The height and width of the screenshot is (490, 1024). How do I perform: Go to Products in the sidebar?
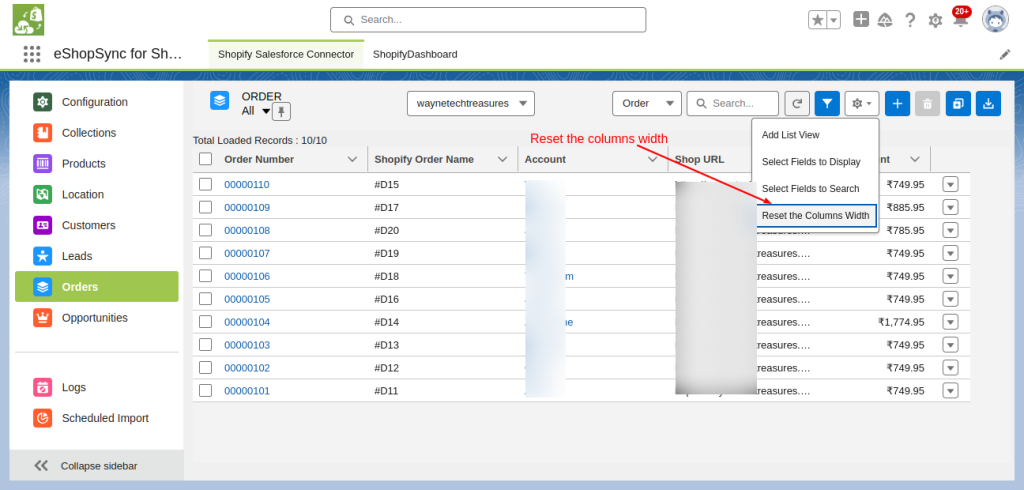pos(84,164)
